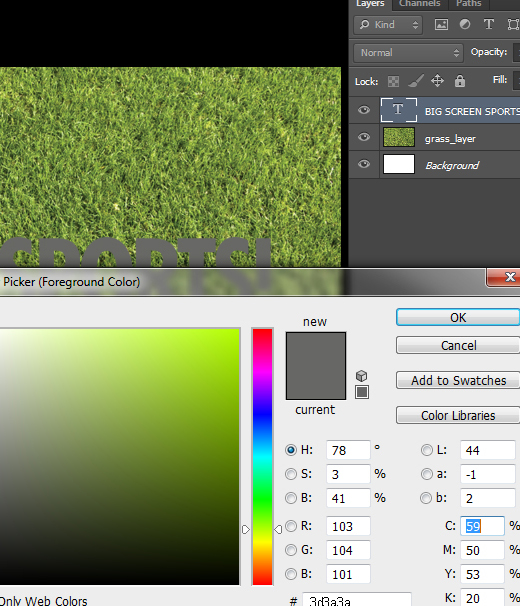Click Add to Swatches button
The image size is (520, 606).
pos(458,380)
